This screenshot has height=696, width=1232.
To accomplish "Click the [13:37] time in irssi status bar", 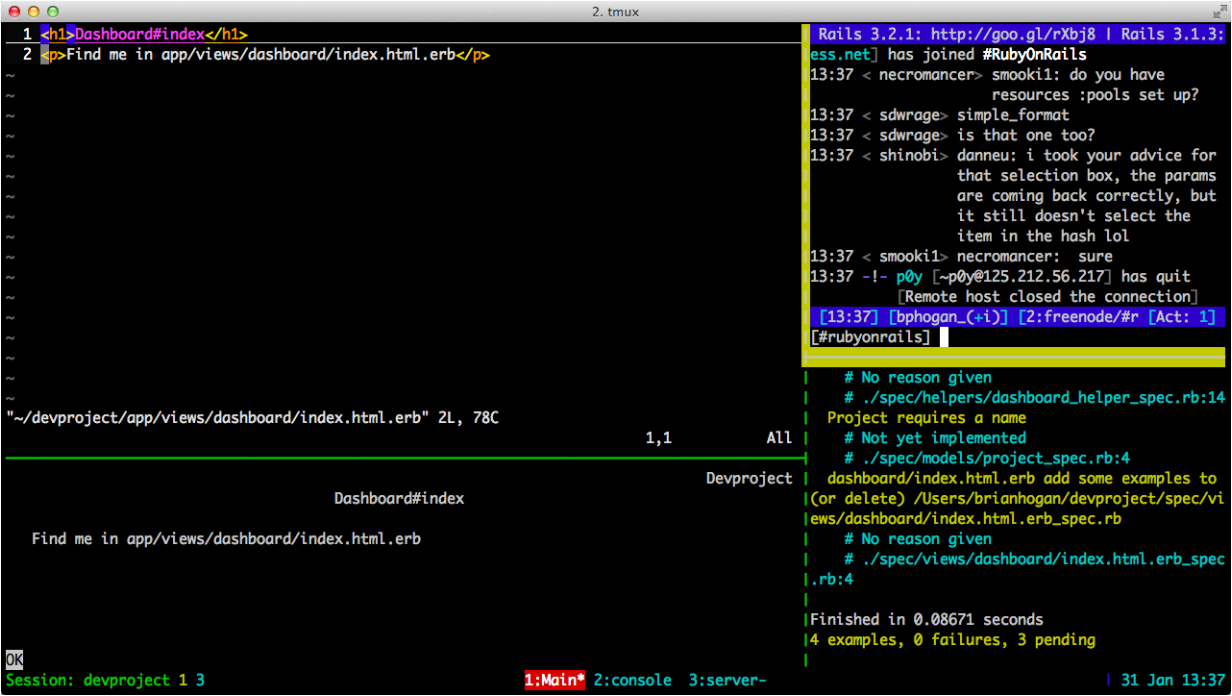I will [x=847, y=317].
